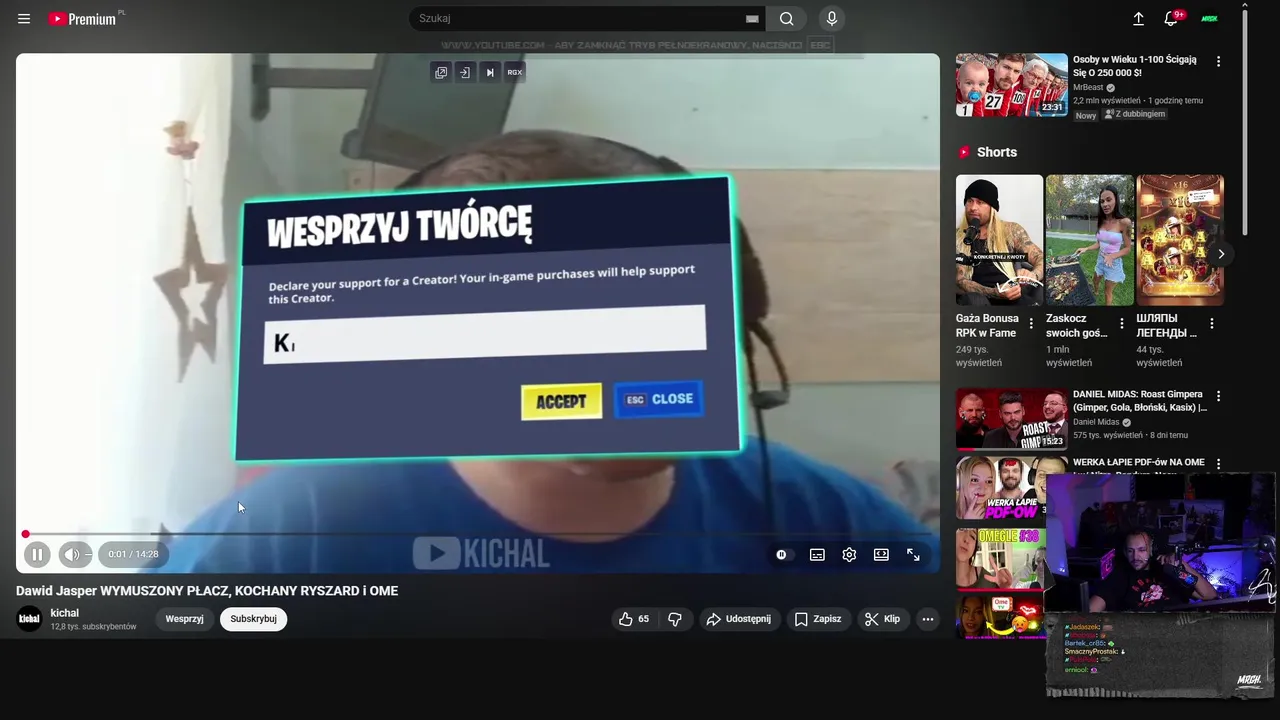
Task: Click the kichal channel avatar
Action: (30, 619)
